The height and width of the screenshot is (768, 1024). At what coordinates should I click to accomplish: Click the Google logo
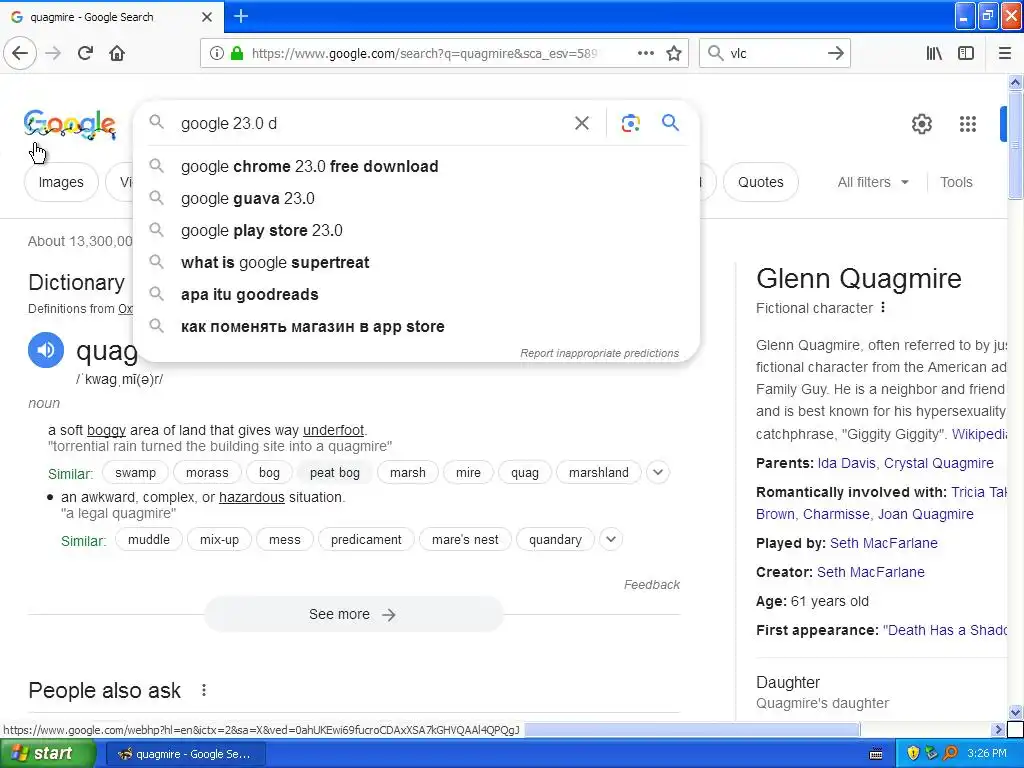click(70, 124)
